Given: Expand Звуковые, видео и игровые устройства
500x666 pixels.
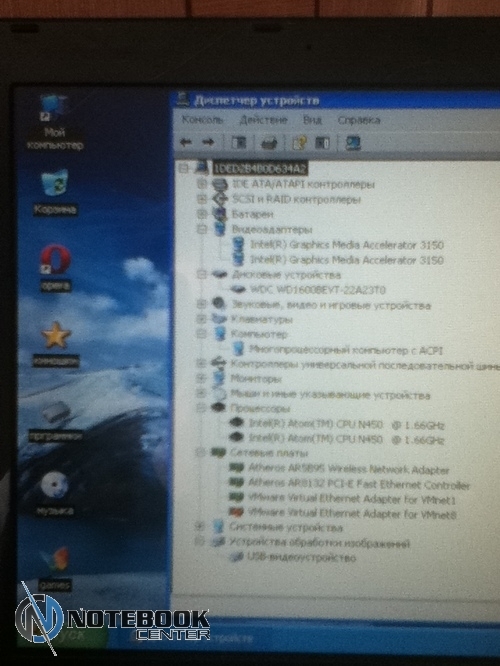Looking at the screenshot, I should [201, 304].
